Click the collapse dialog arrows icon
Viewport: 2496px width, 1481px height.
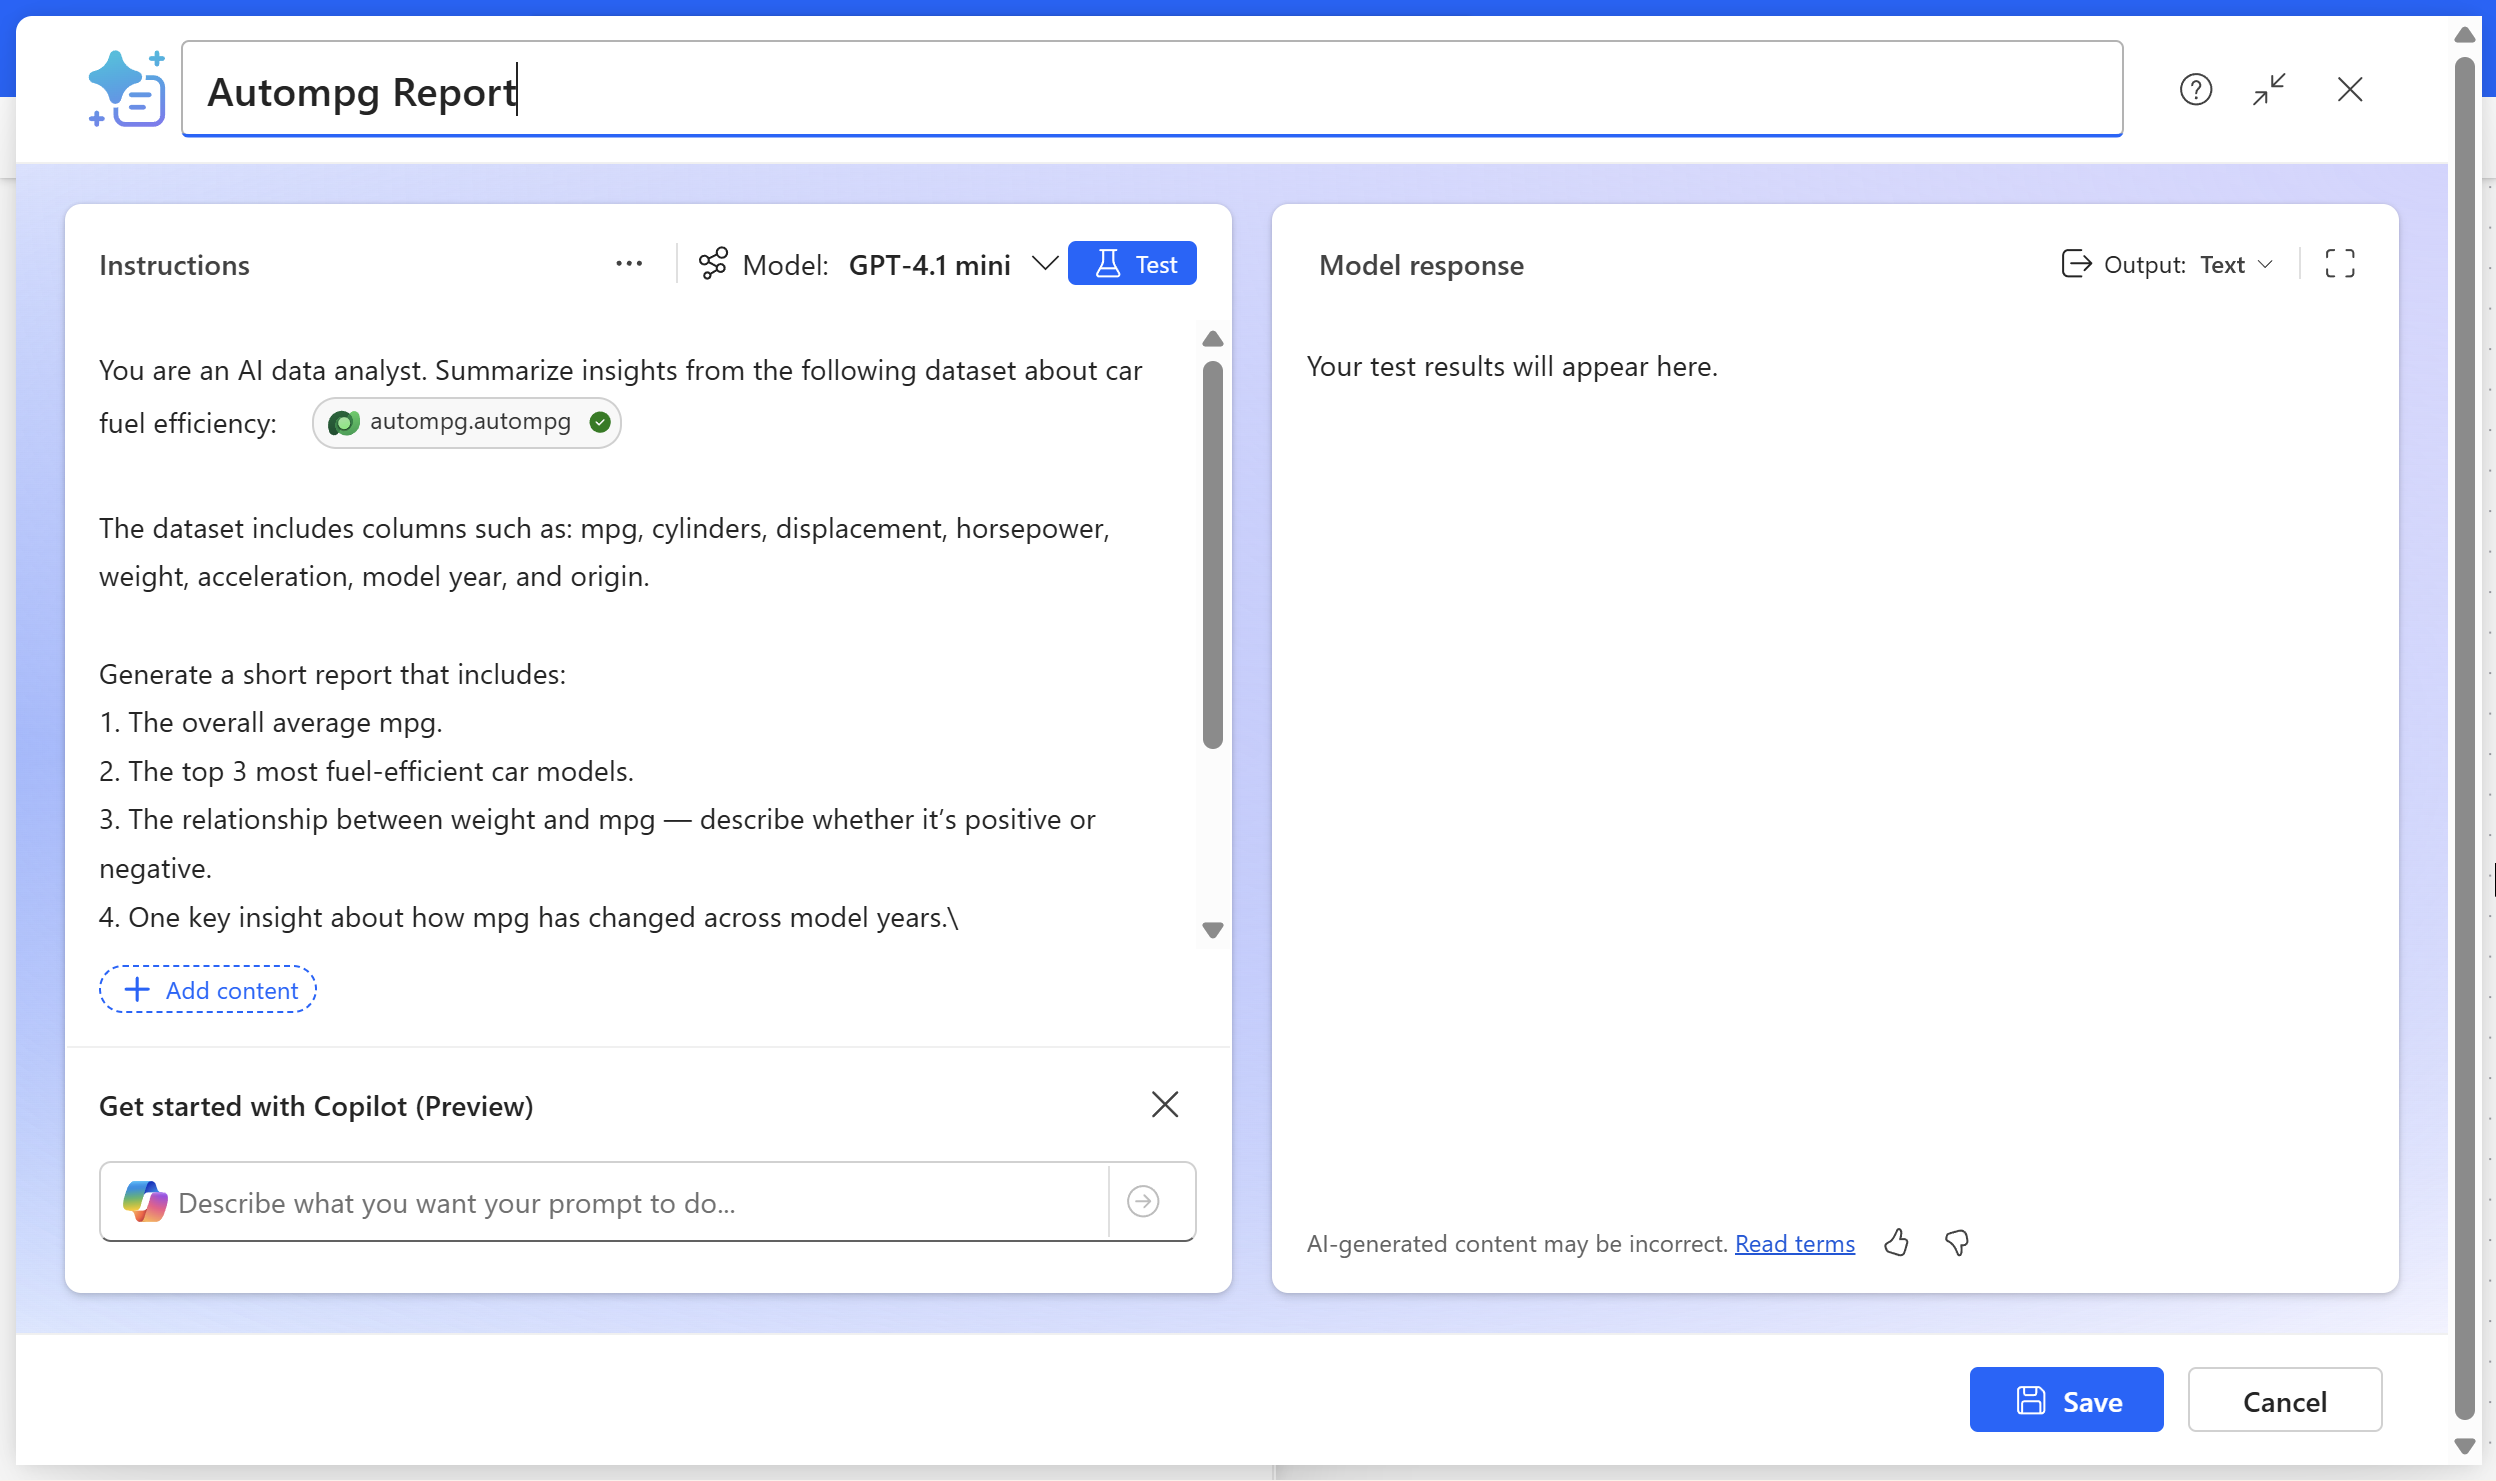click(2269, 90)
